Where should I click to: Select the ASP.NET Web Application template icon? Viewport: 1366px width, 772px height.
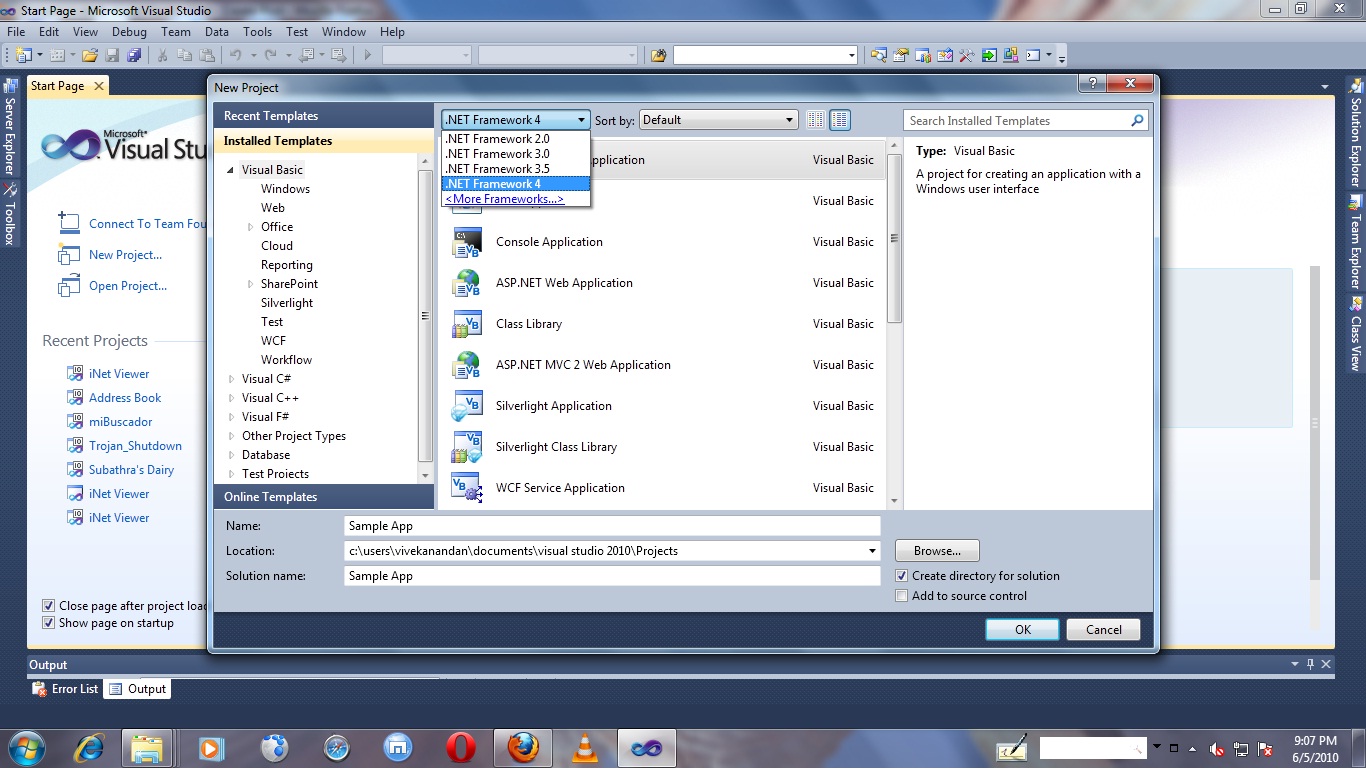[x=466, y=283]
